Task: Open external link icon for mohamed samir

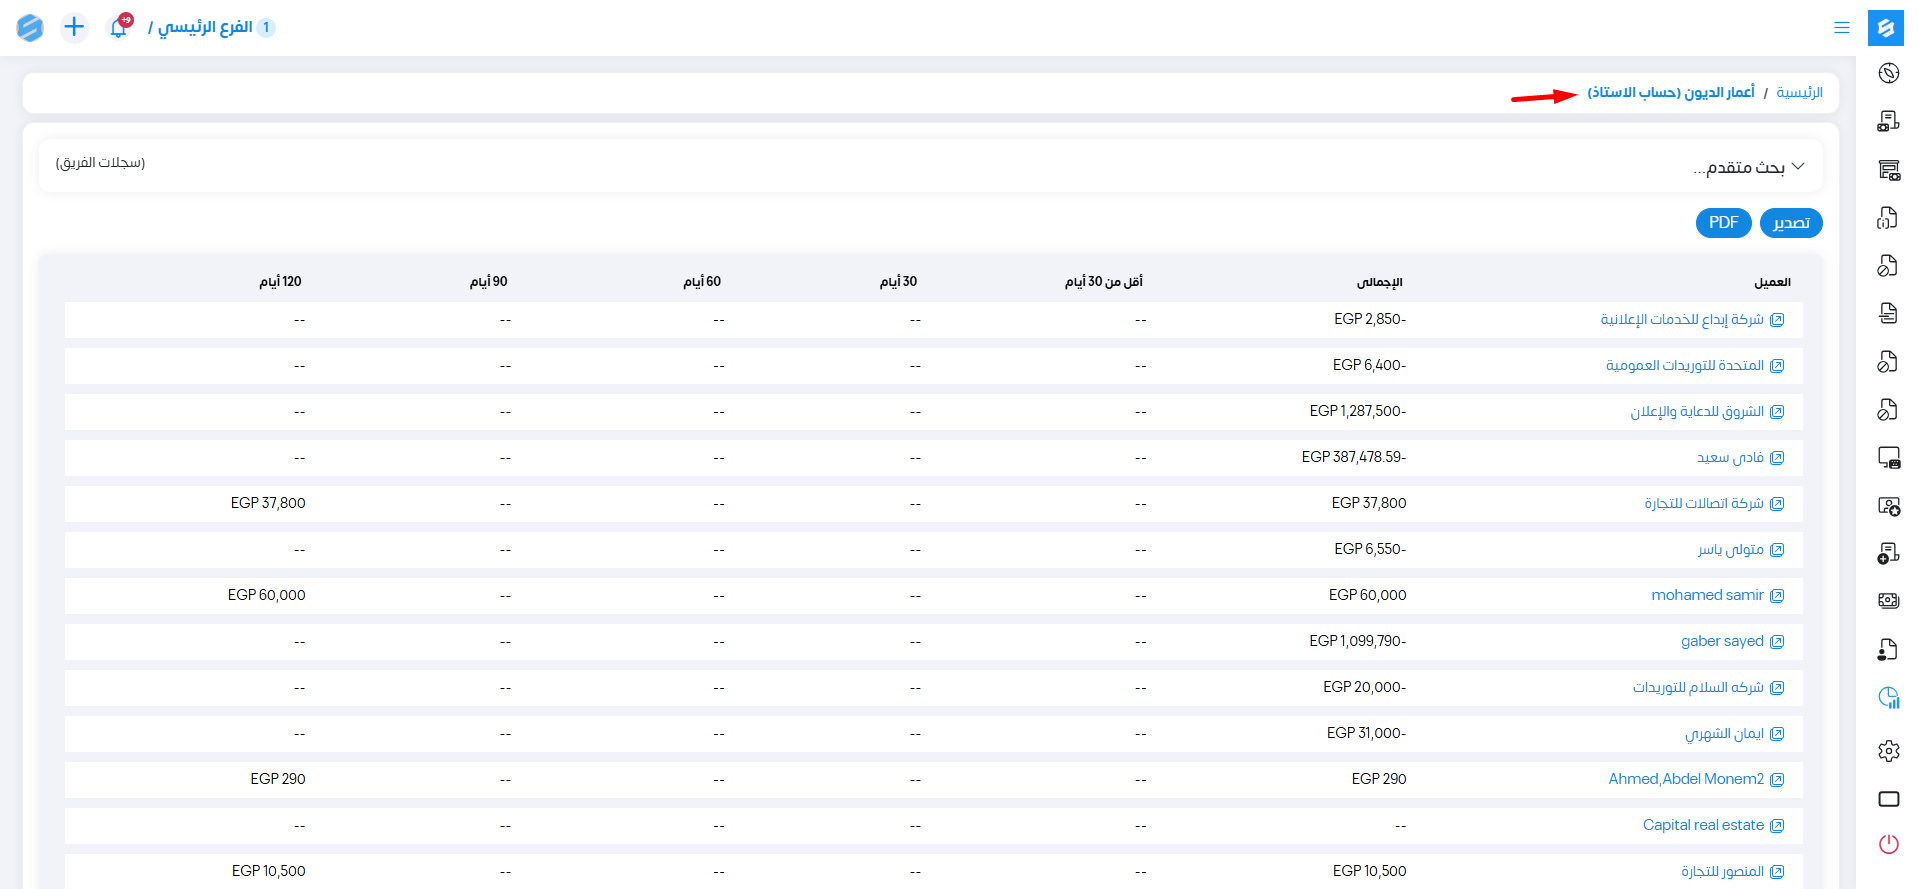Action: pyautogui.click(x=1777, y=596)
